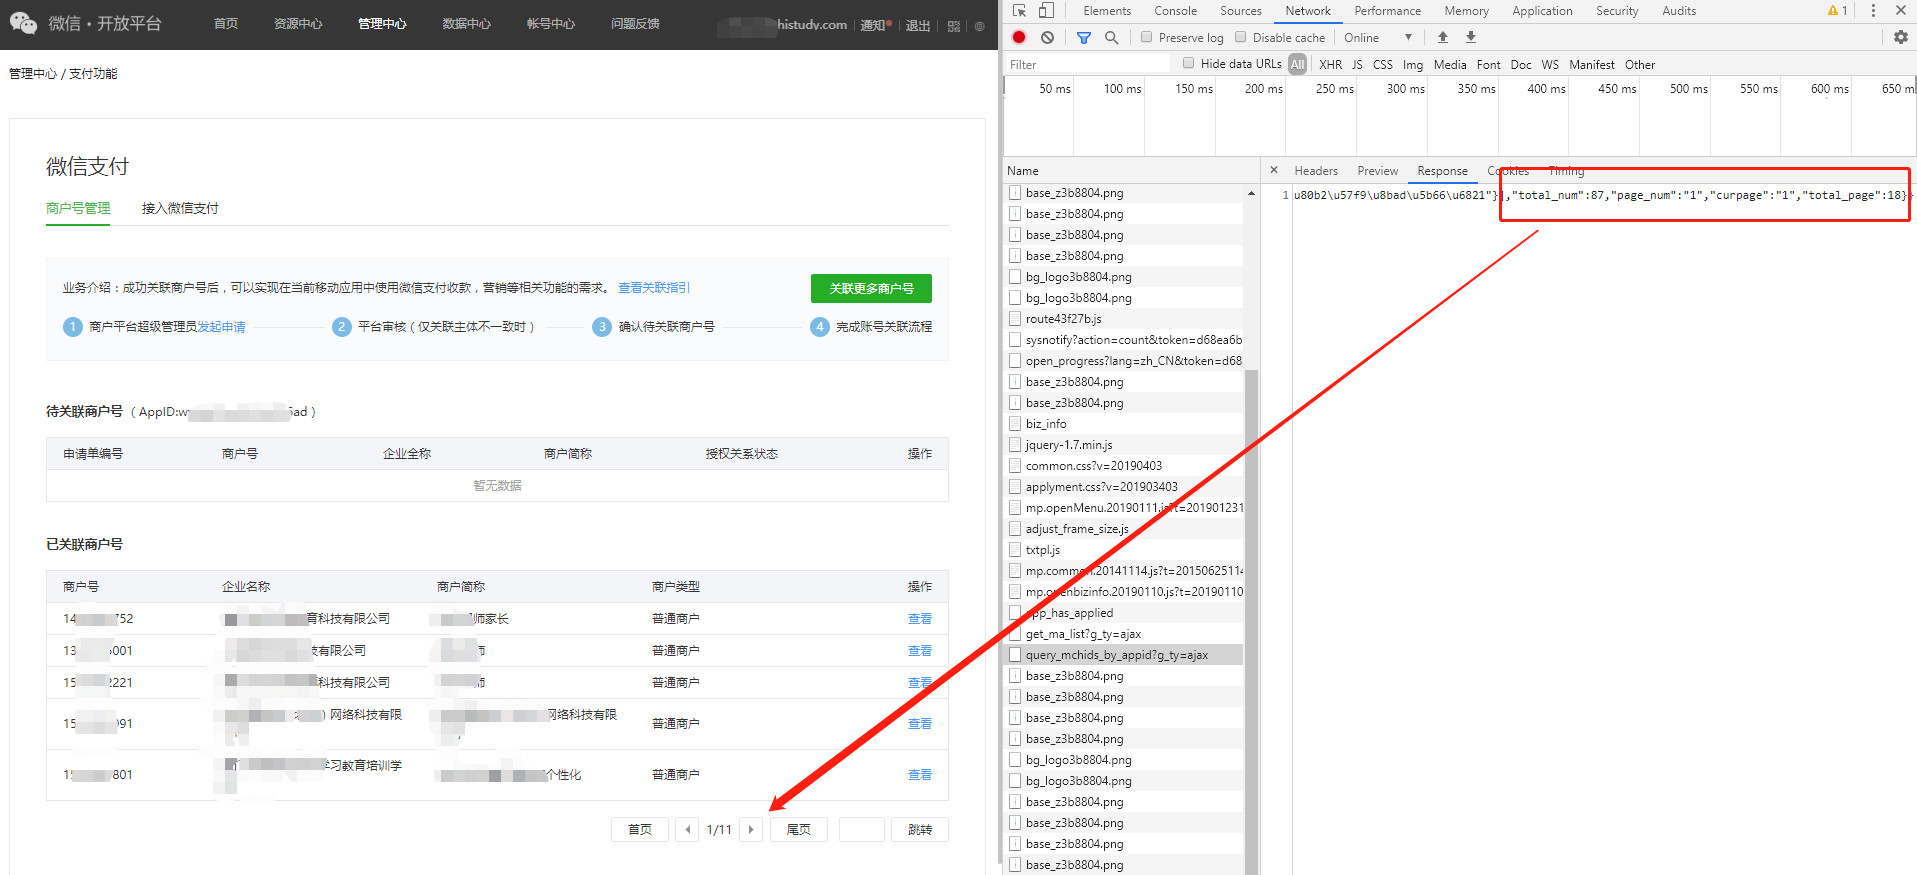Click the DevTools inspect element icon

1019,11
